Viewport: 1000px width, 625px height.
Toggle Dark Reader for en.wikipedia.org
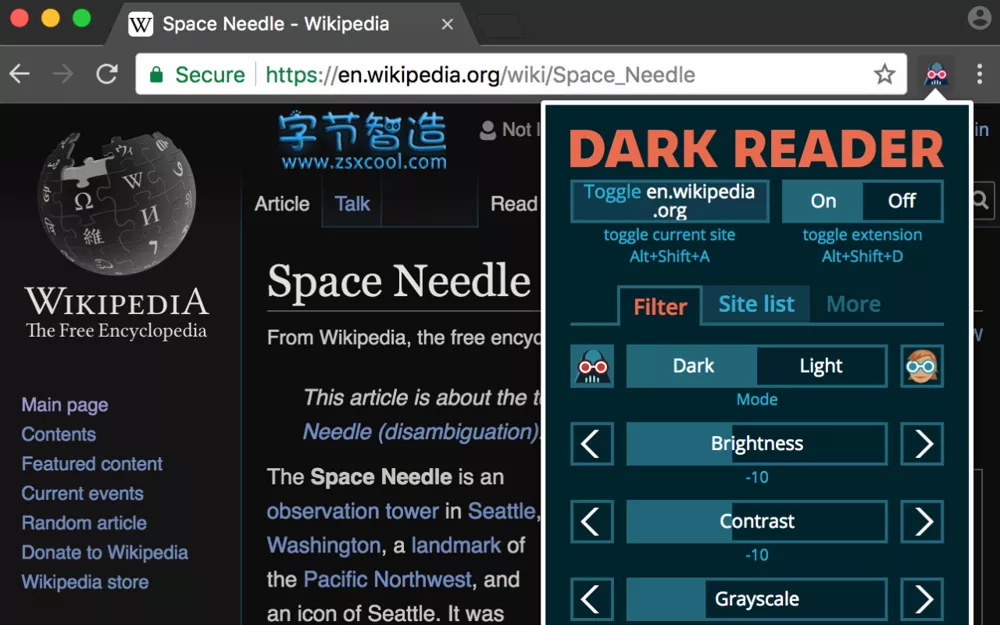click(x=670, y=201)
